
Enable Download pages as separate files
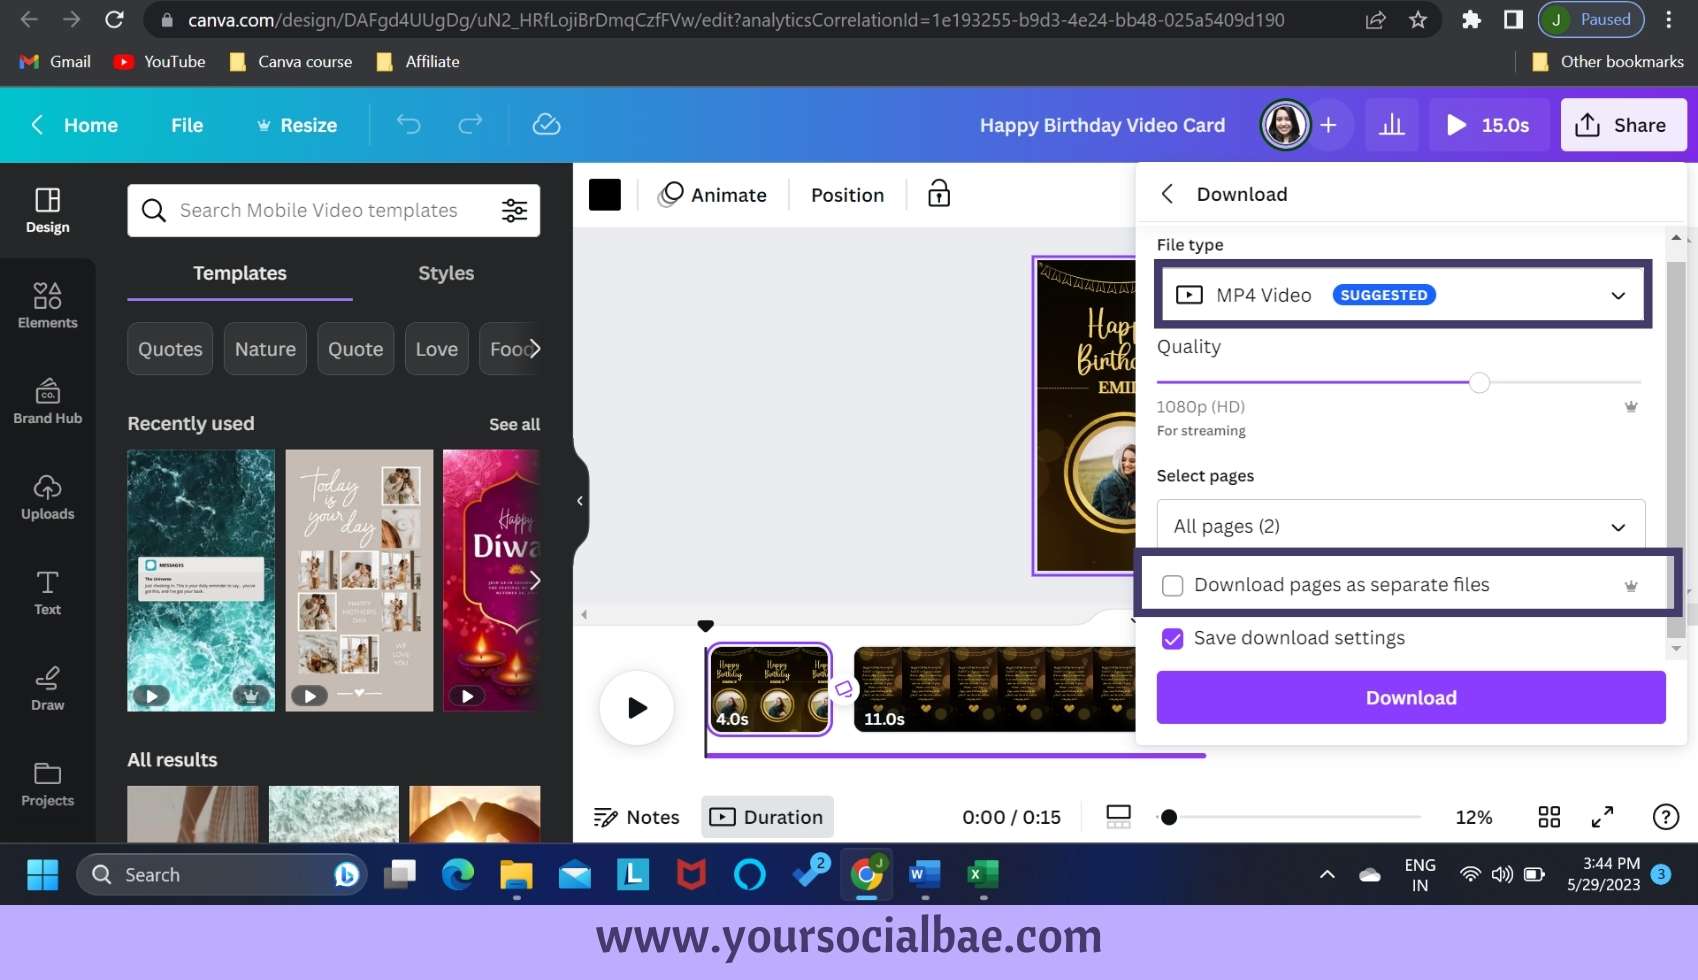click(x=1172, y=585)
